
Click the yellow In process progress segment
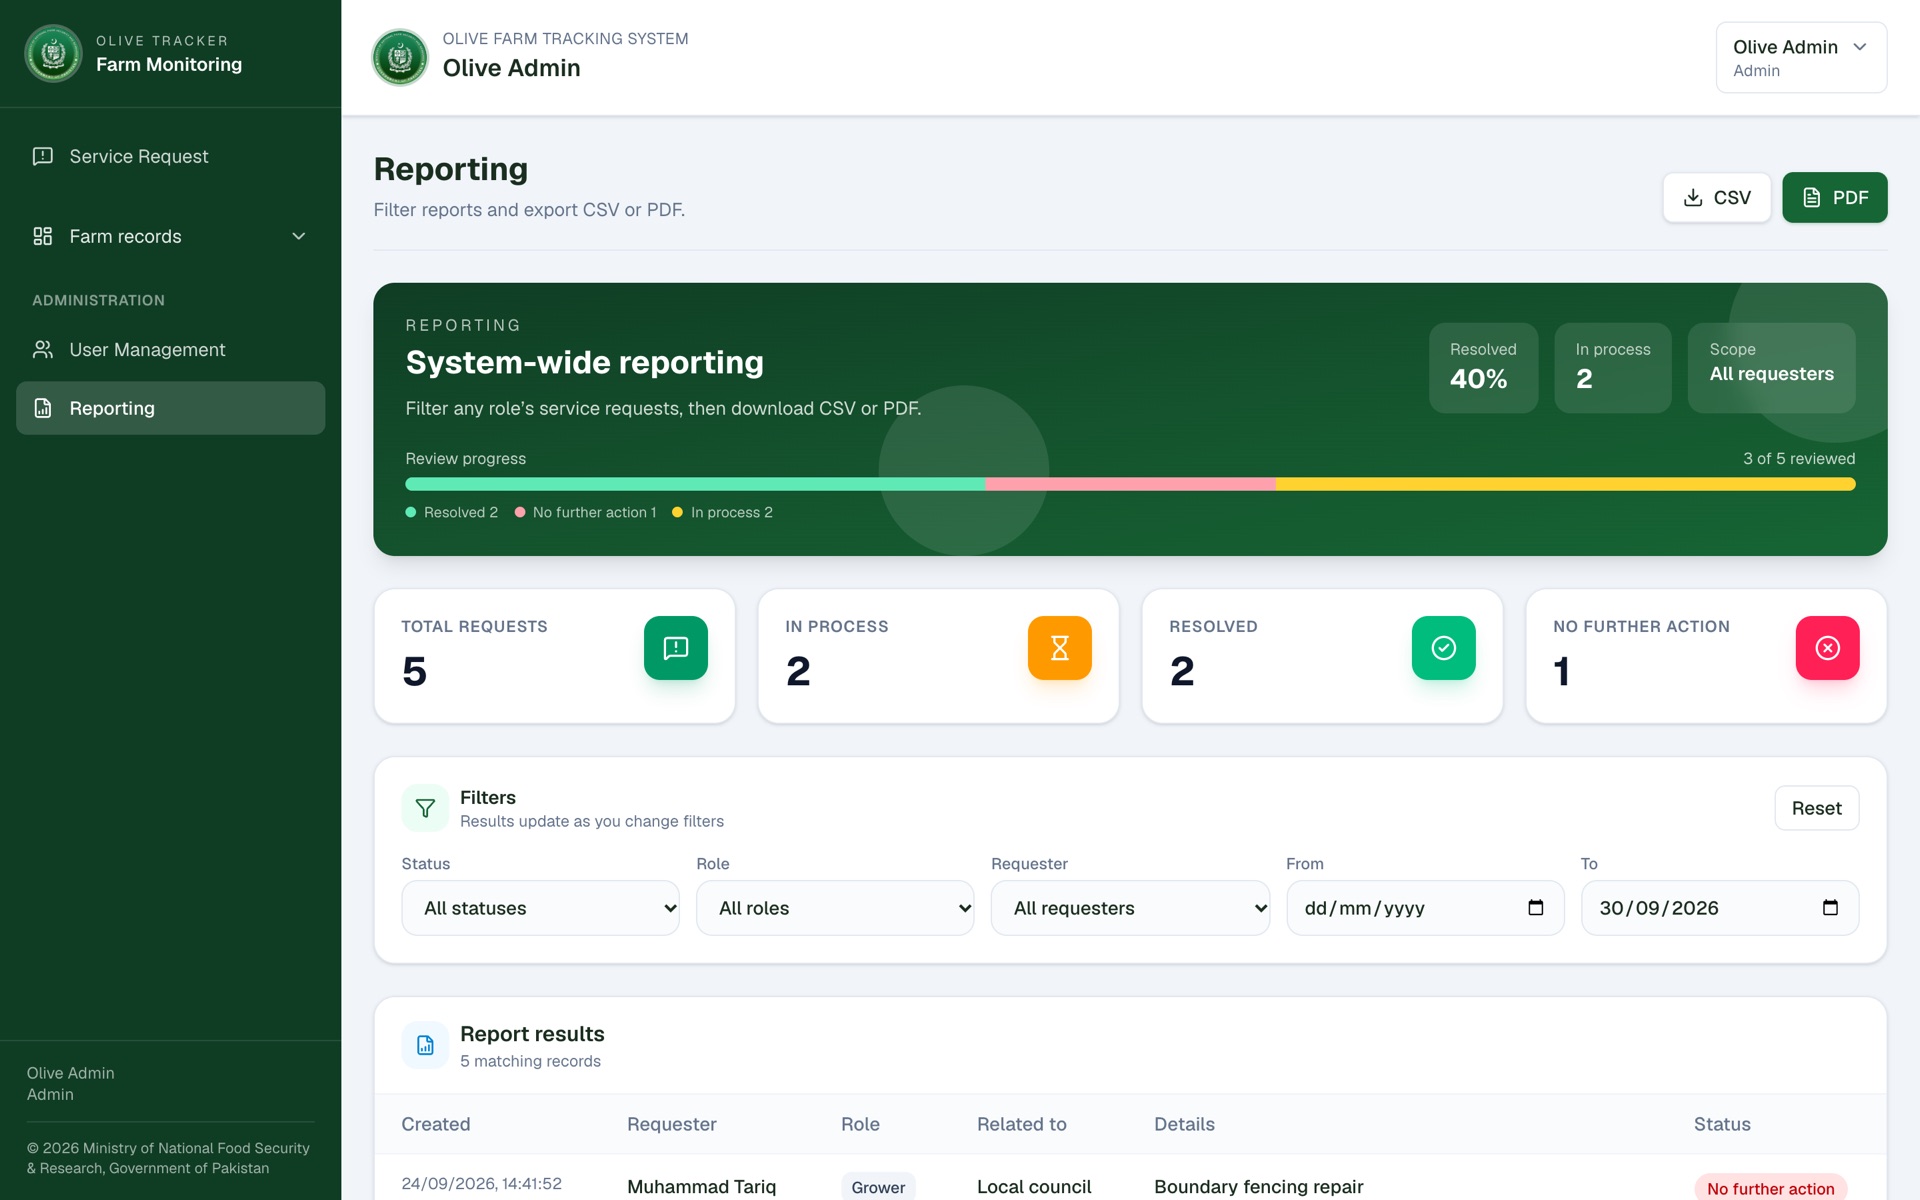[x=1565, y=484]
